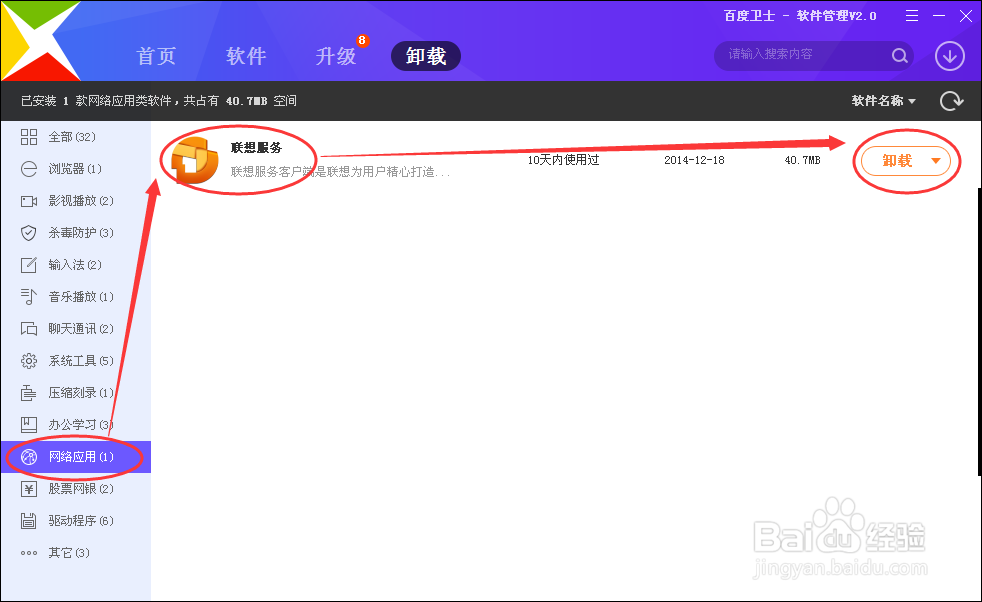Select the 办公学习 (3) category
Viewport: 982px width, 602px height.
coord(76,425)
